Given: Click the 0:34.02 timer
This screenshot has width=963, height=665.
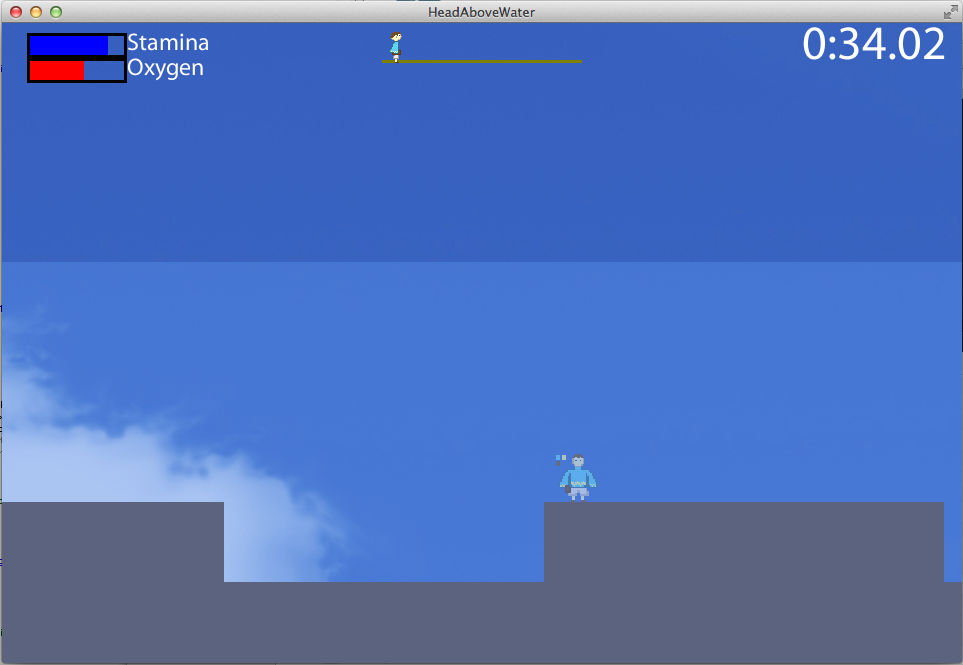Looking at the screenshot, I should (x=873, y=44).
